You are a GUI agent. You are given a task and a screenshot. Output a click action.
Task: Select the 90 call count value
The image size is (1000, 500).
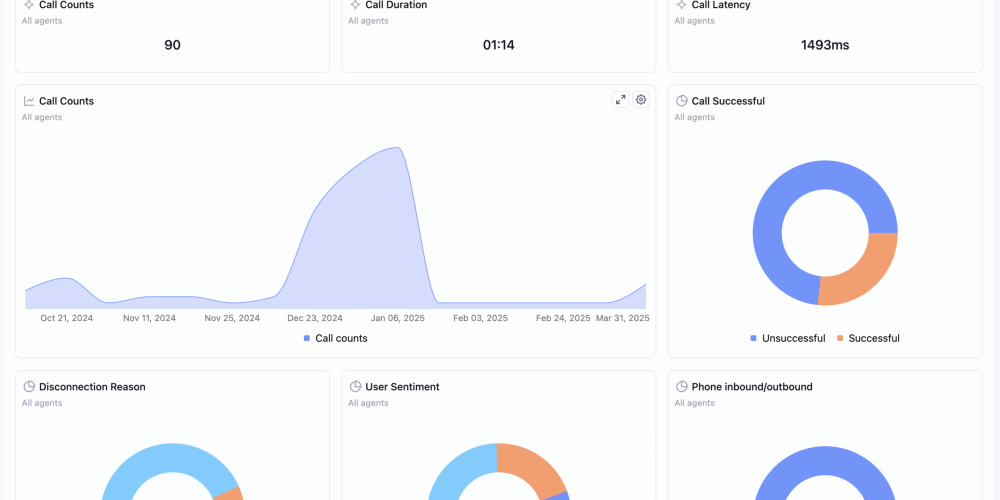pos(172,45)
